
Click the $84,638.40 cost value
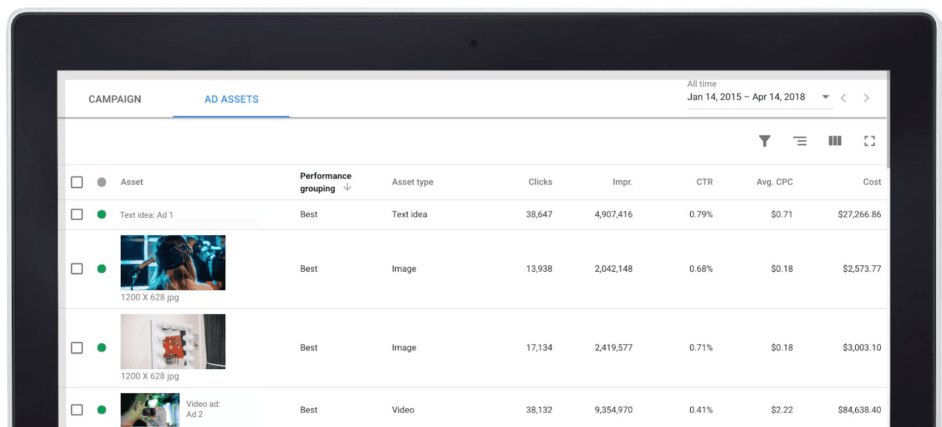tap(860, 410)
